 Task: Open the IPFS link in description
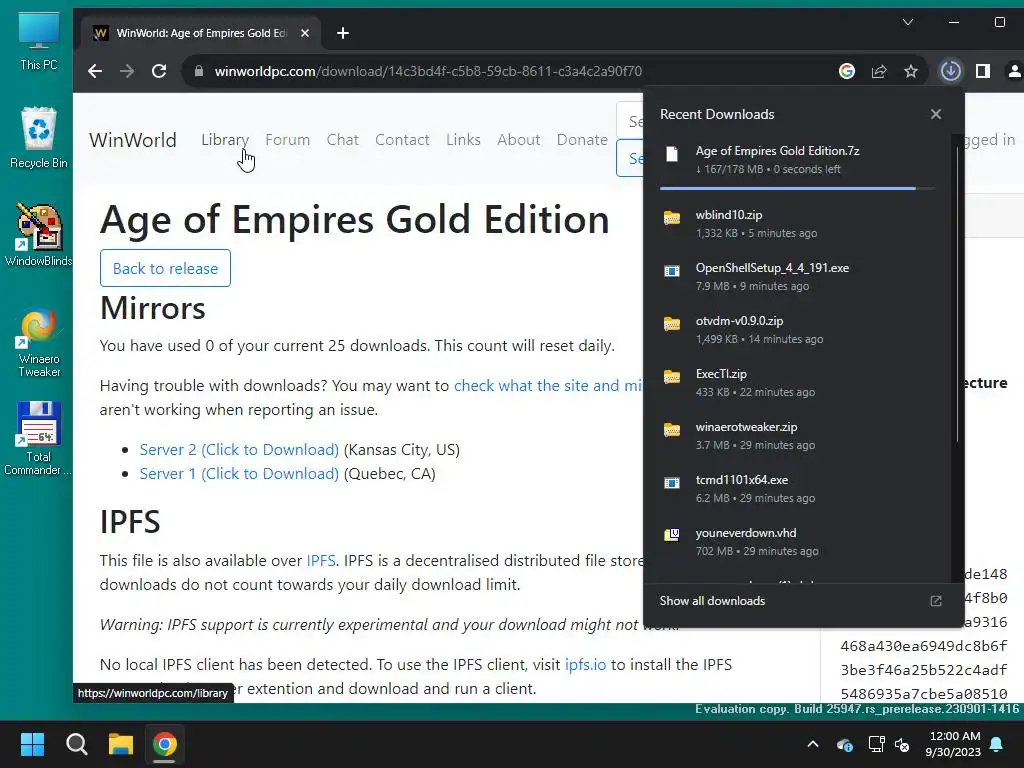coord(321,560)
